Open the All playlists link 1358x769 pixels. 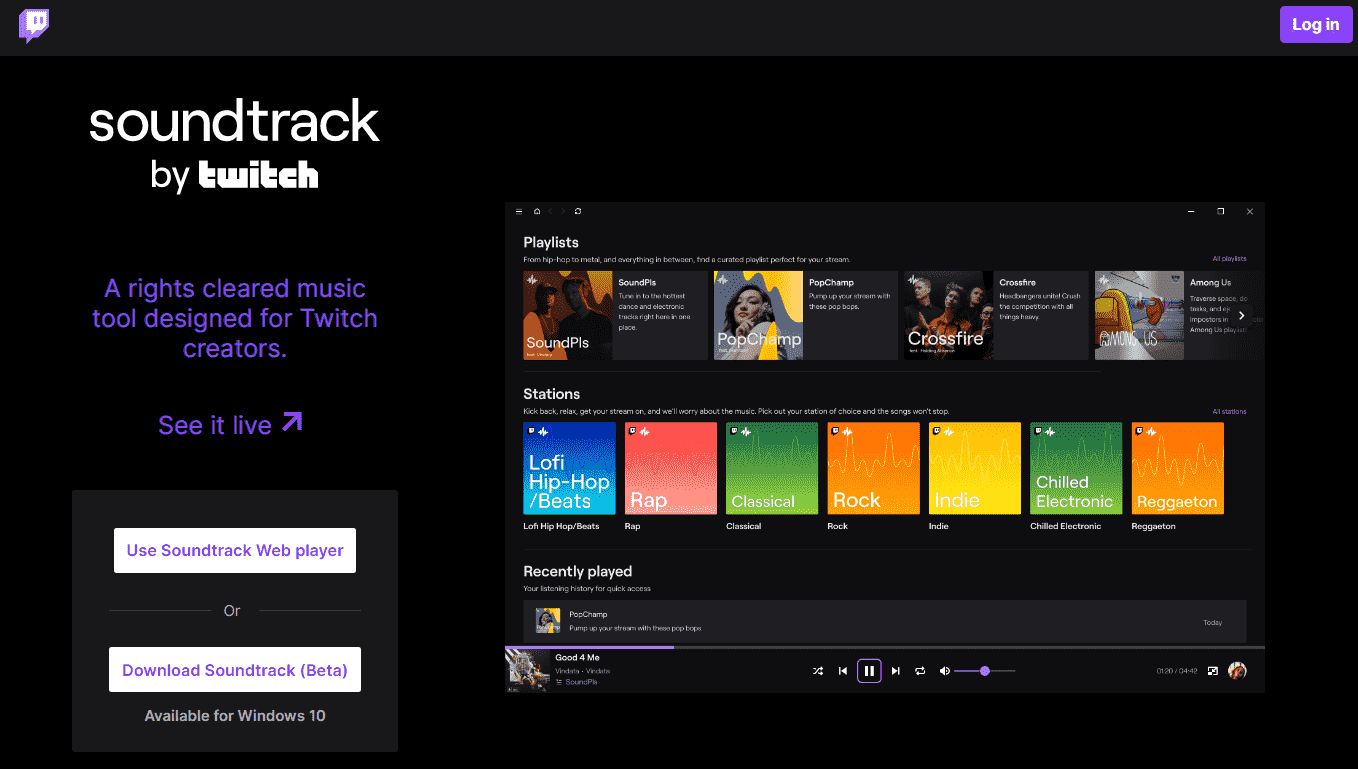click(1229, 259)
